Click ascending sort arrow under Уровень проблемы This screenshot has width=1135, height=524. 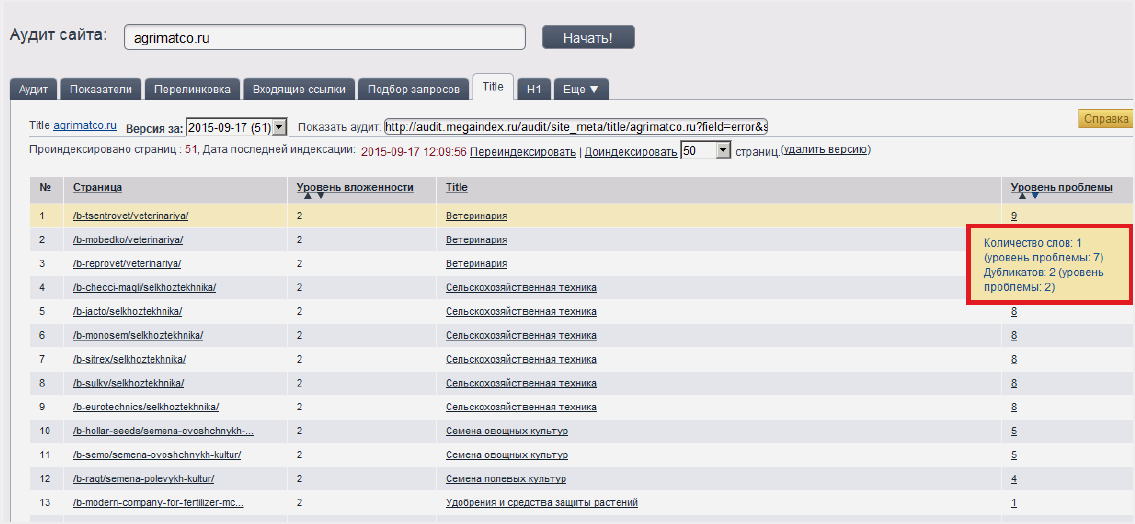(1022, 196)
